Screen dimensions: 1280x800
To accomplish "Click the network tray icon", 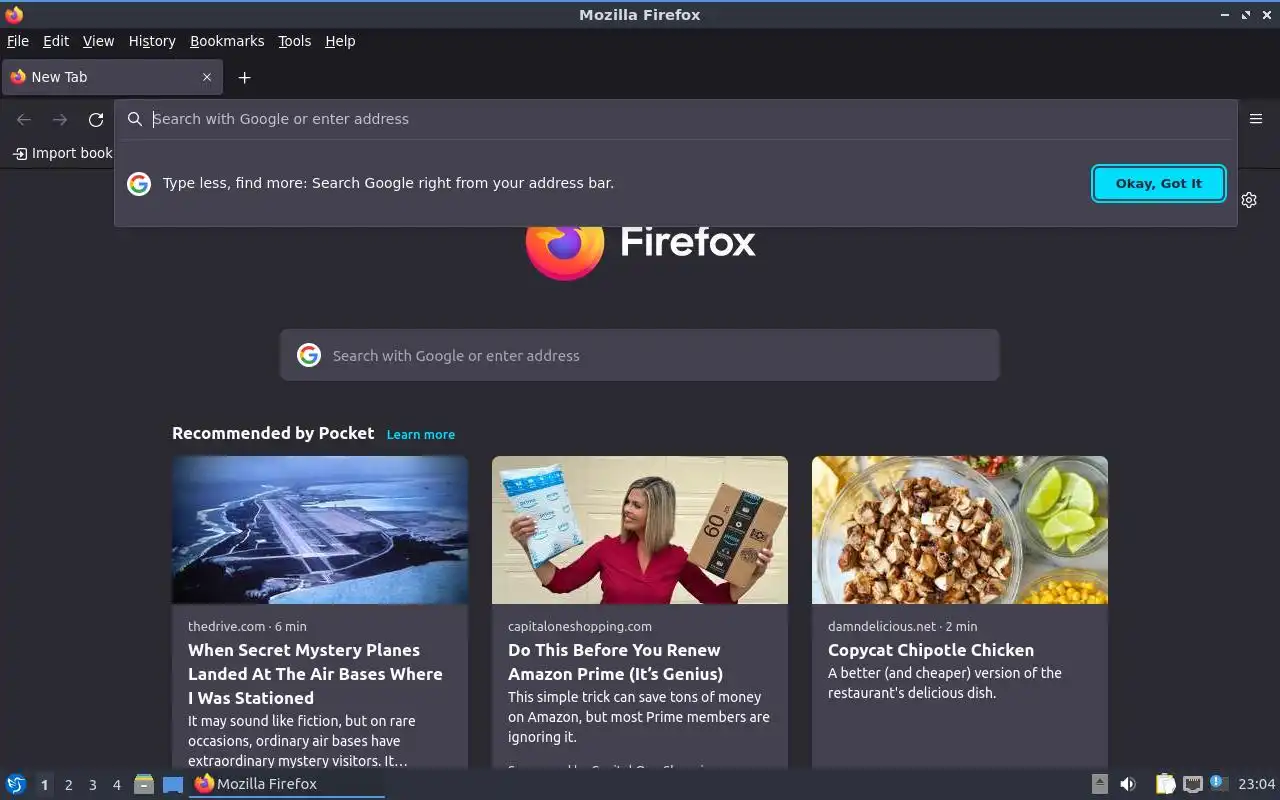I will click(1192, 784).
